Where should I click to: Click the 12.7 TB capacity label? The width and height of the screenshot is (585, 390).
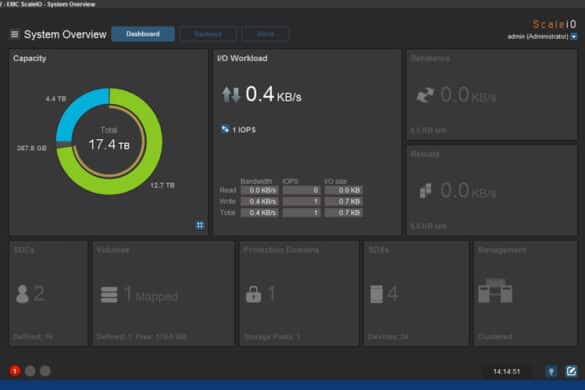[162, 185]
